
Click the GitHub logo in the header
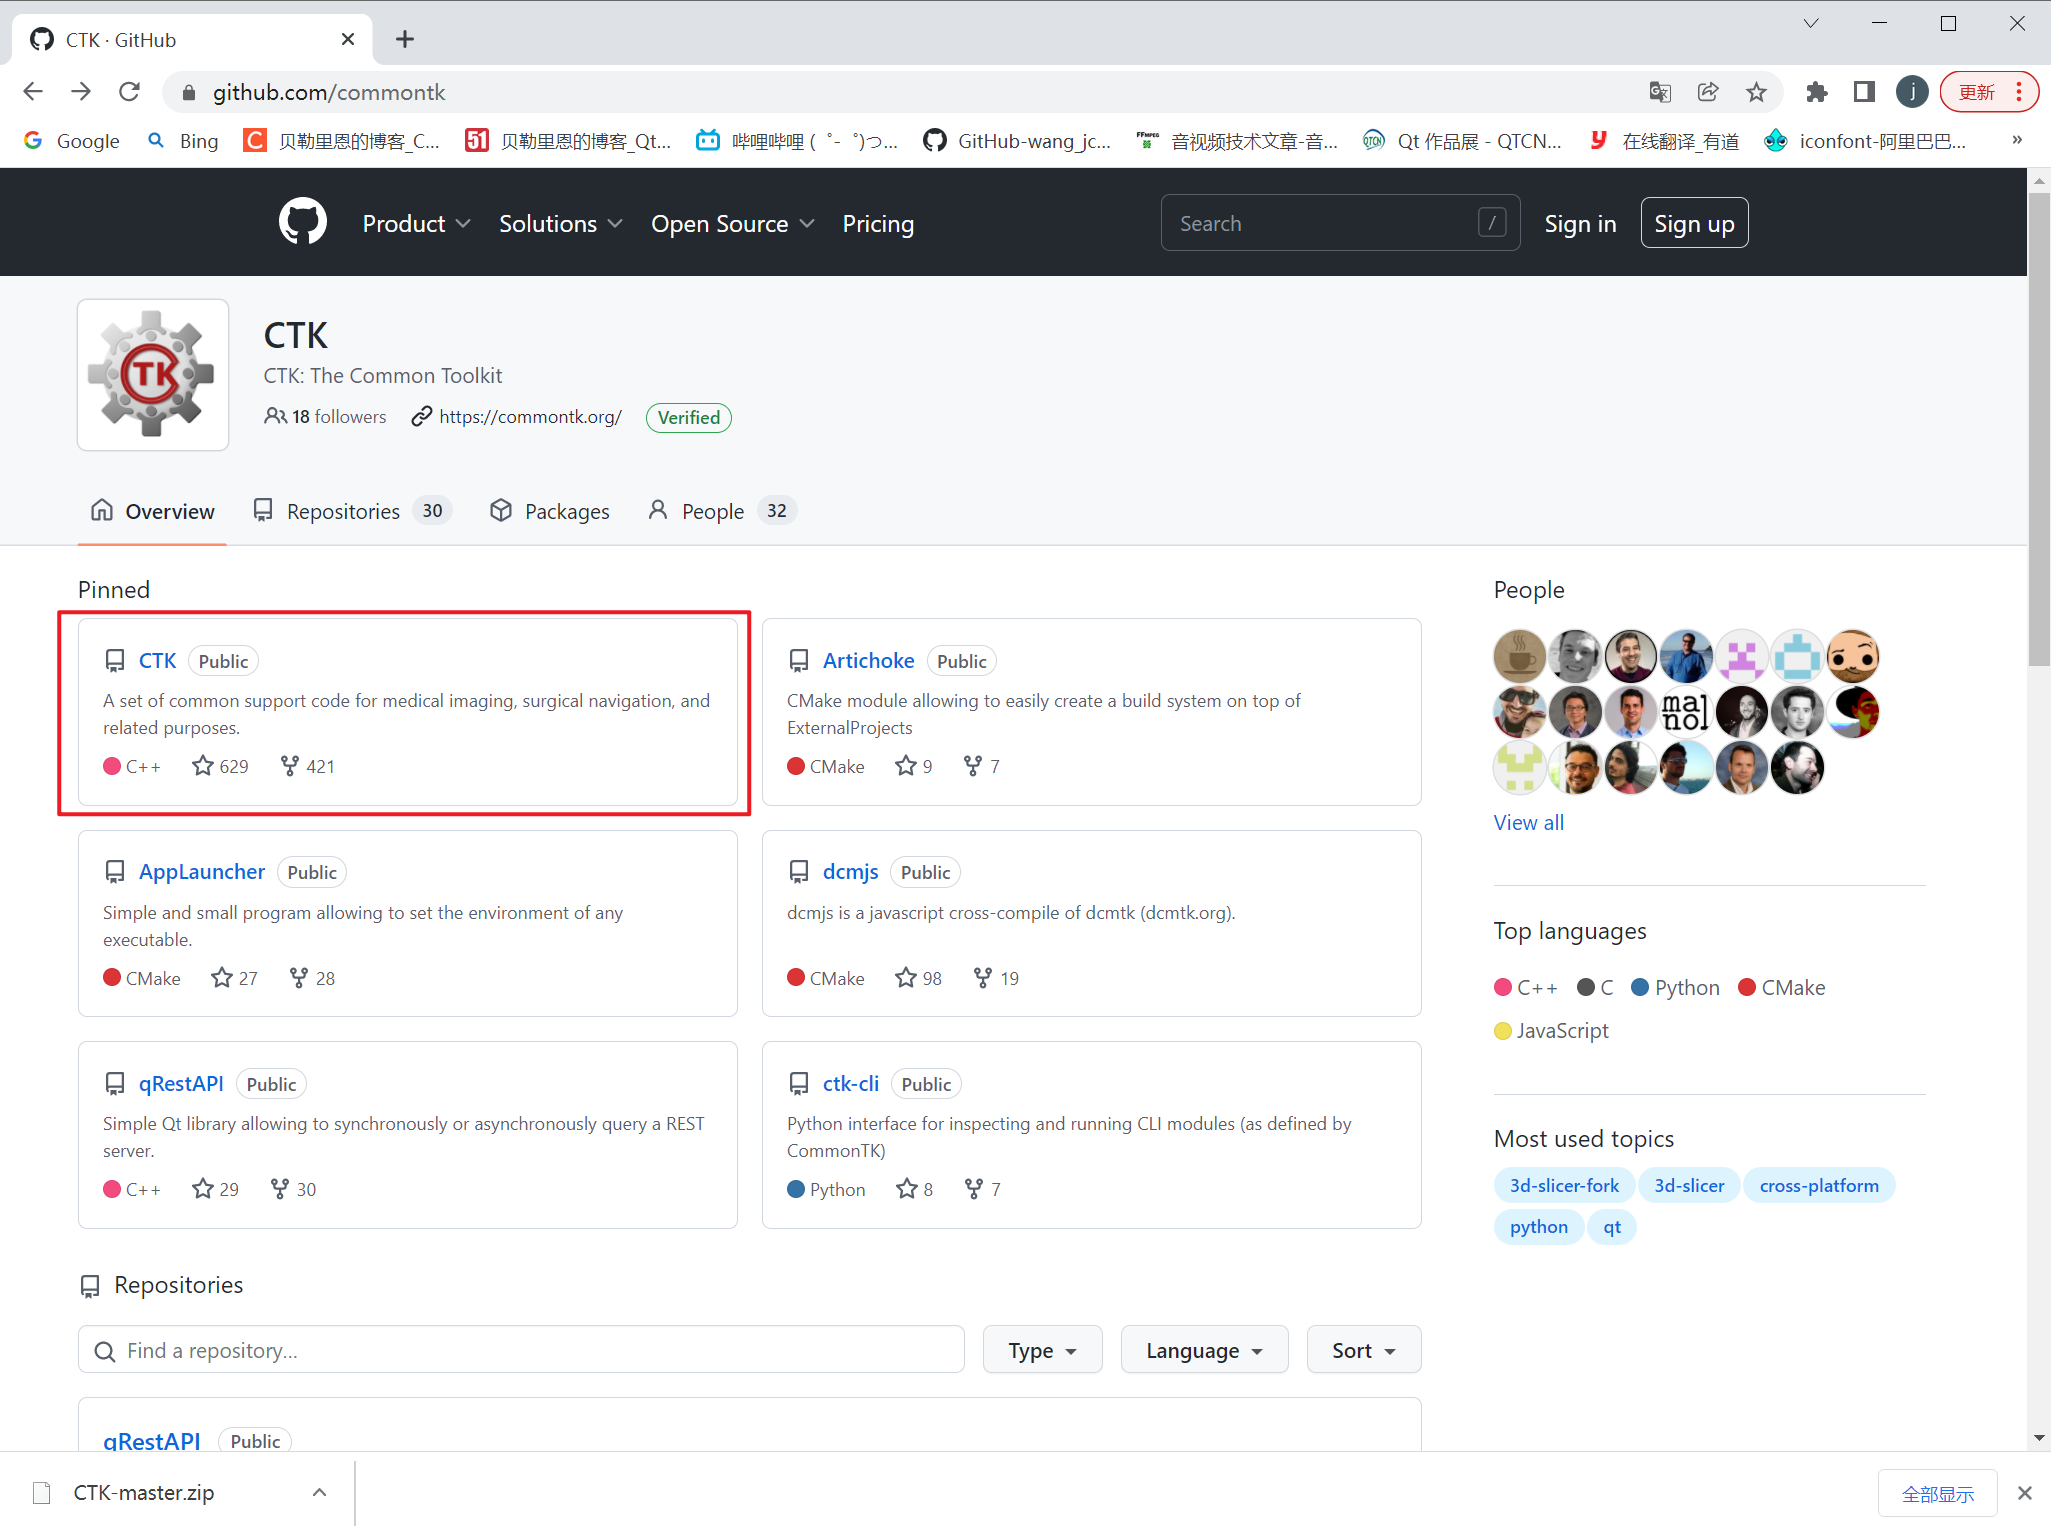pos(302,222)
